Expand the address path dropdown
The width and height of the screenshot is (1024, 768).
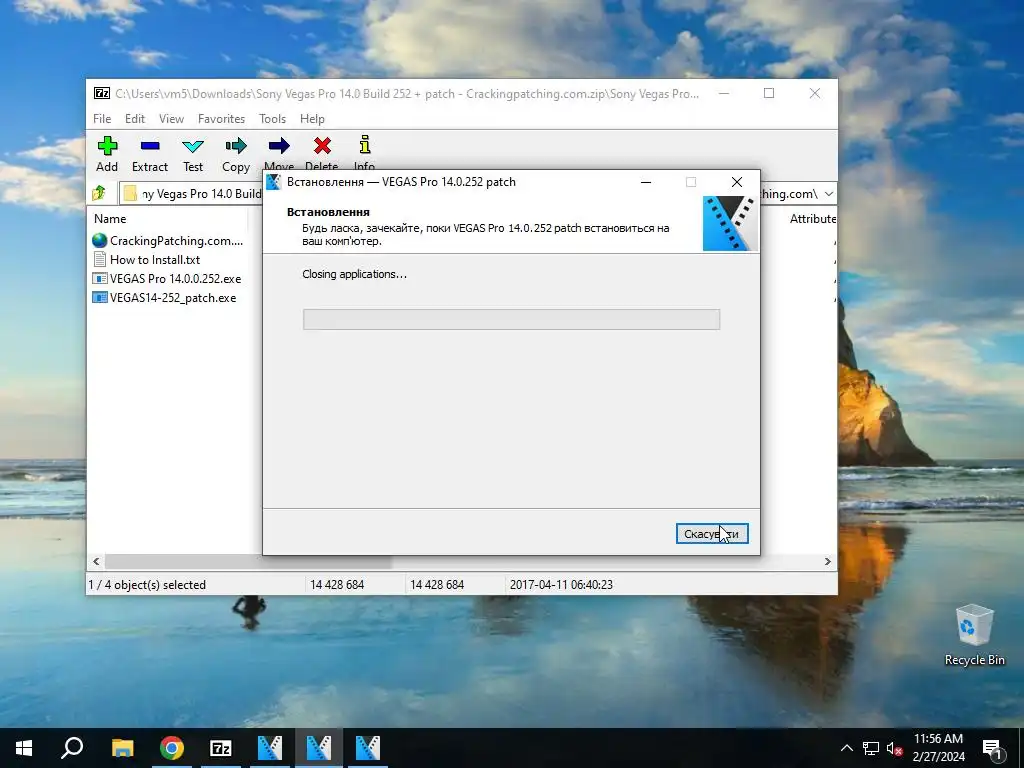coord(829,193)
